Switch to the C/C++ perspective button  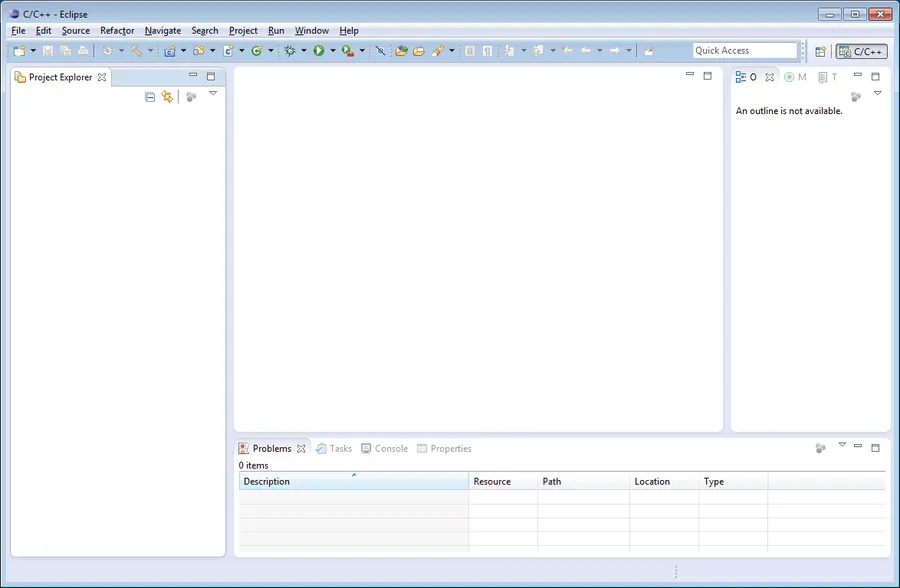861,52
